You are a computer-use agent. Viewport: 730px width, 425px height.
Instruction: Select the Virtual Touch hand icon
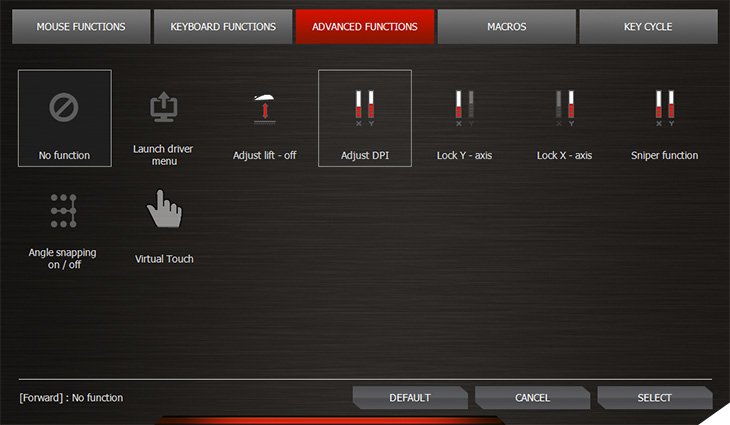click(164, 209)
